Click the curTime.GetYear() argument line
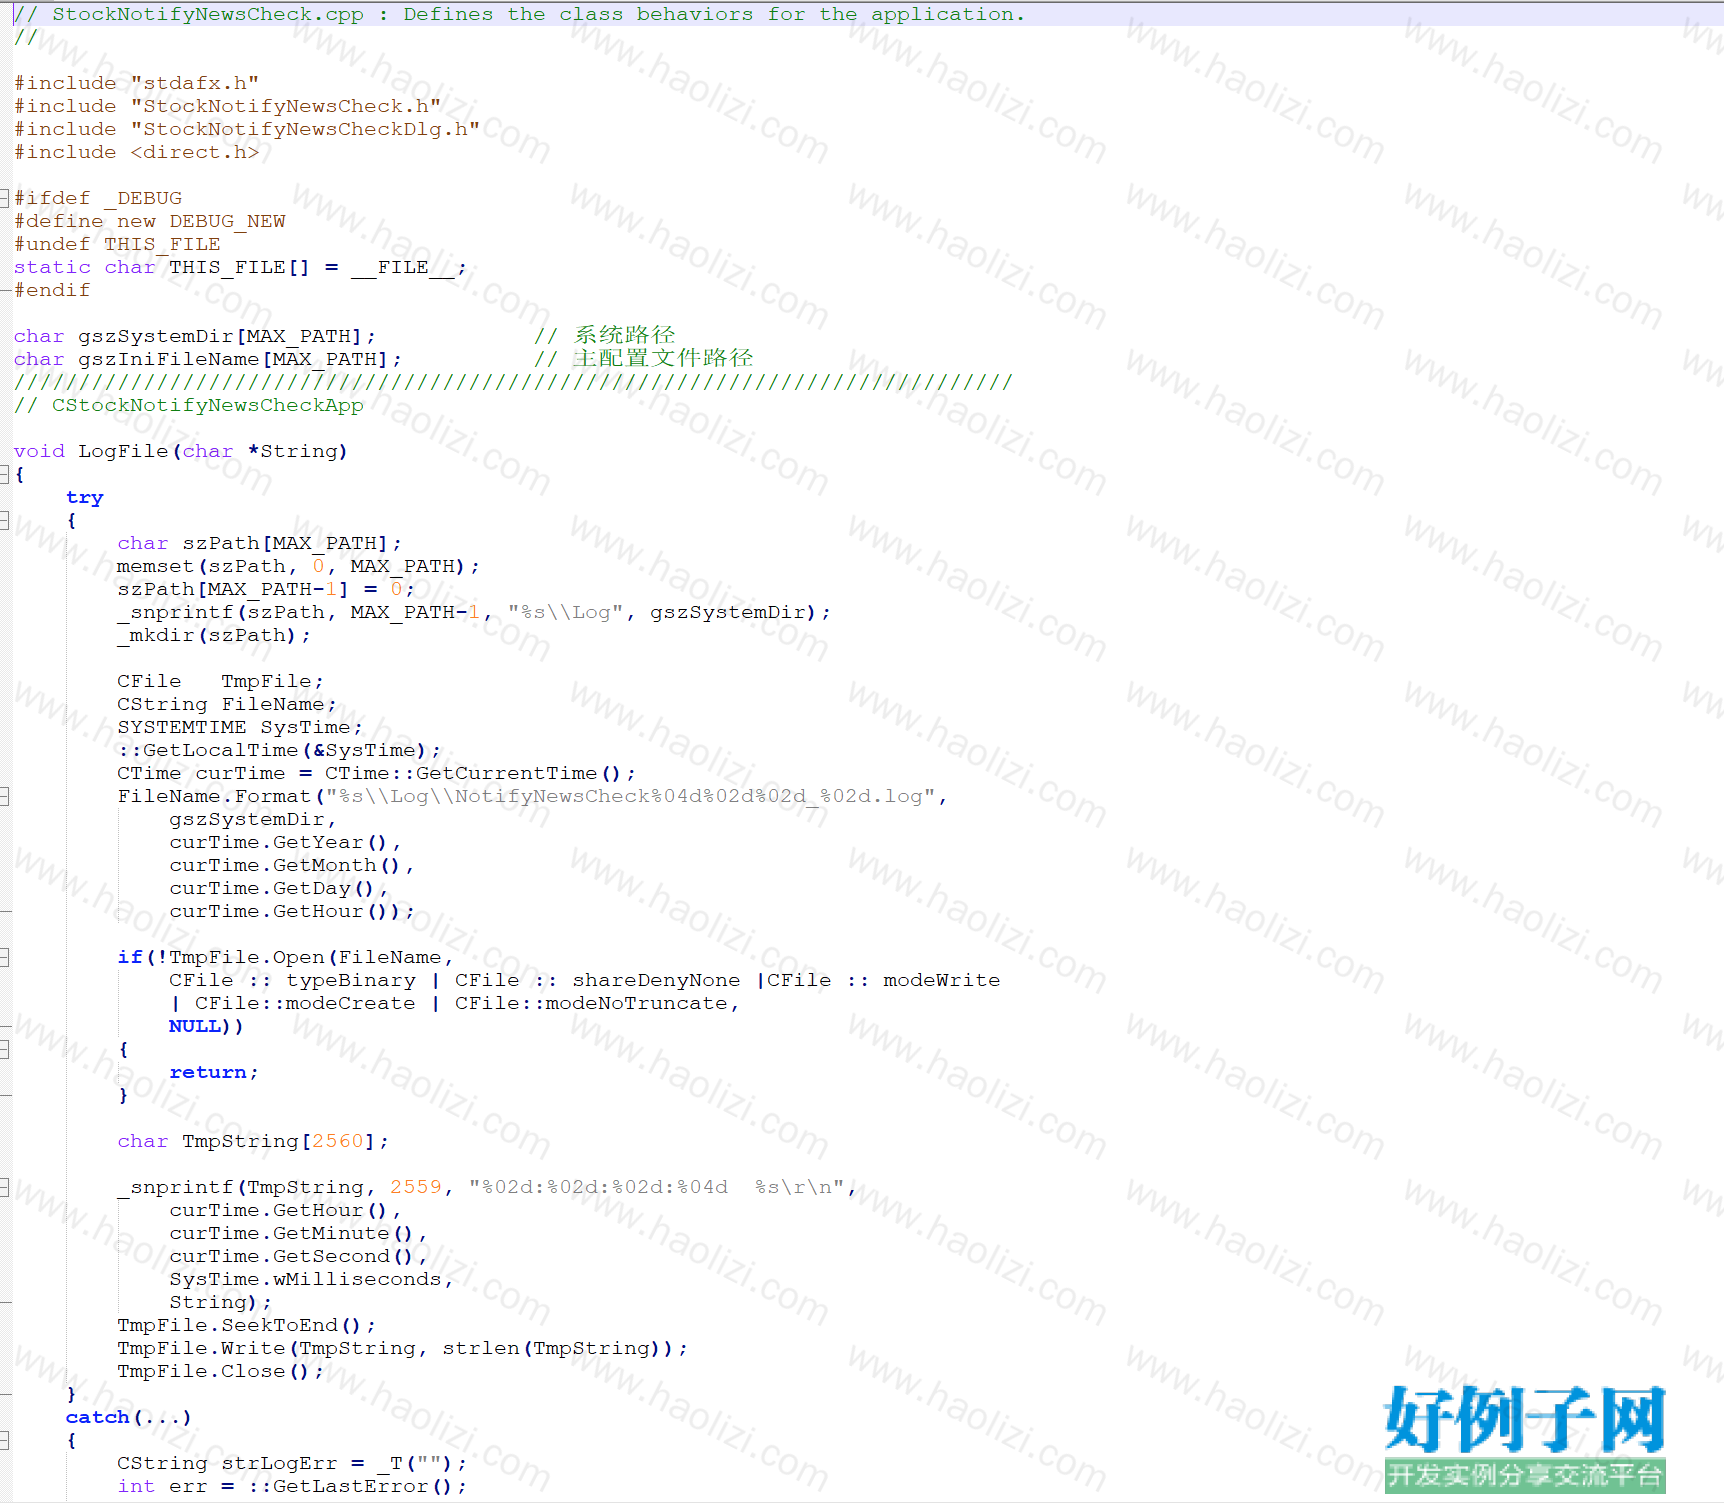 tap(286, 842)
